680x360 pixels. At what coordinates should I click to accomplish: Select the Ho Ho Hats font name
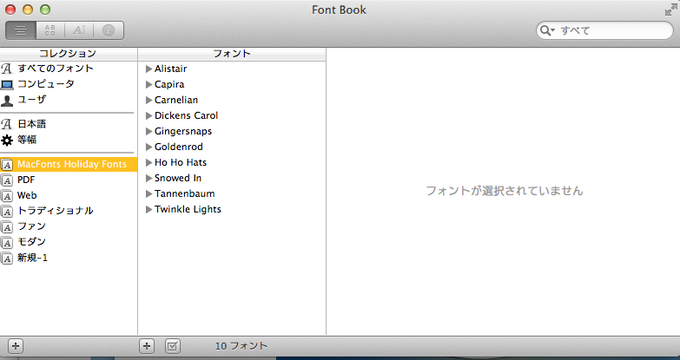(x=180, y=162)
